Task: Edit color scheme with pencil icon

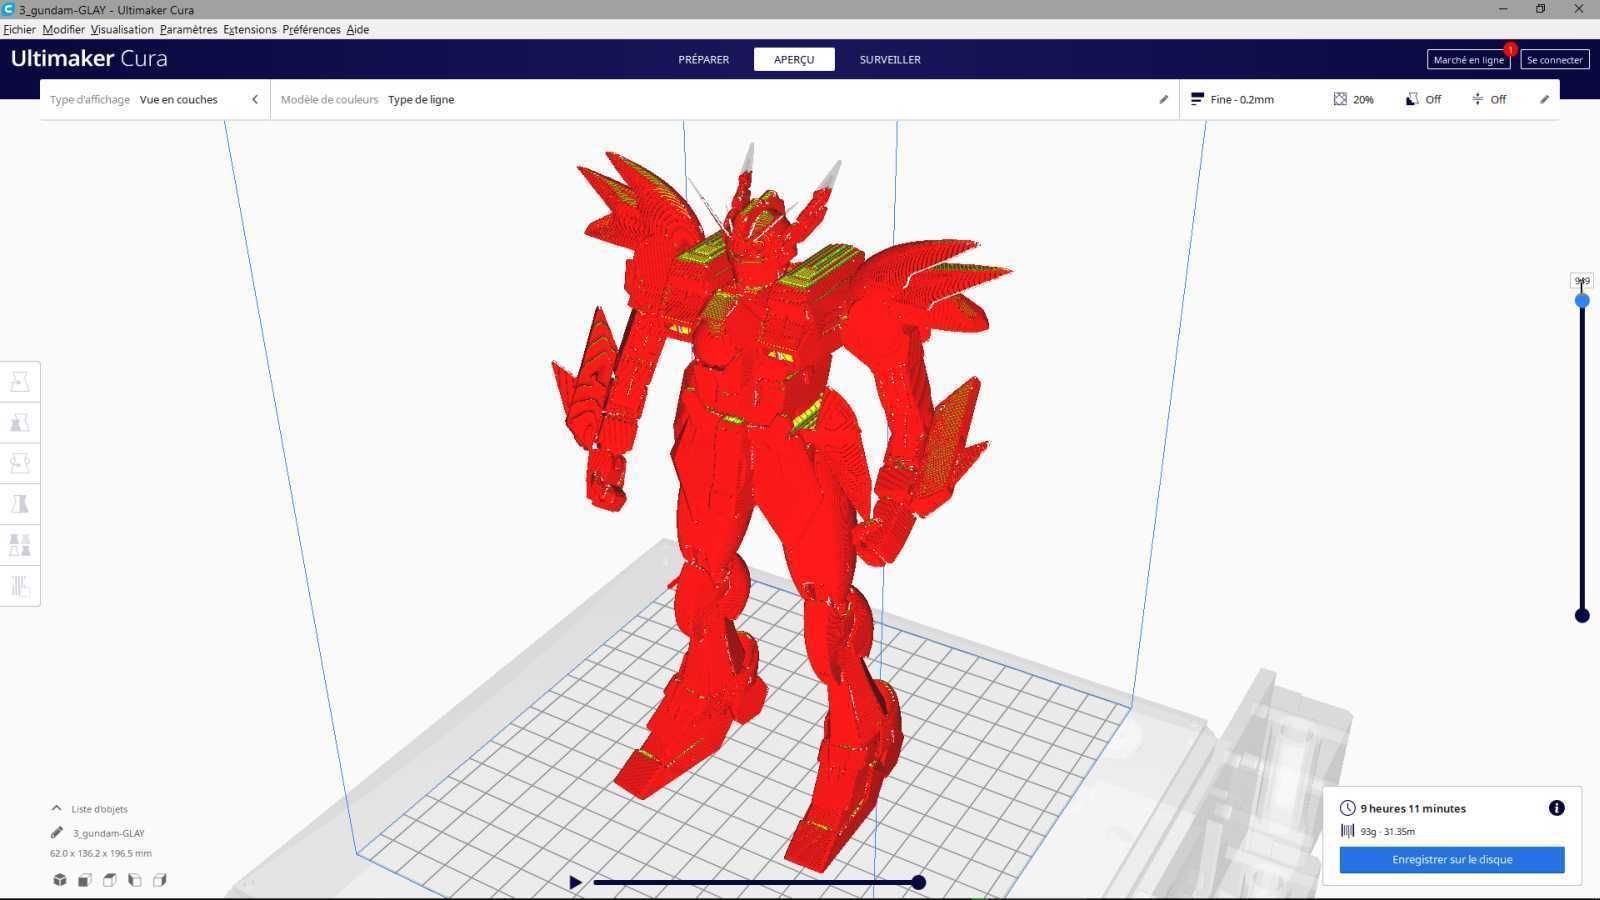Action: (1163, 99)
